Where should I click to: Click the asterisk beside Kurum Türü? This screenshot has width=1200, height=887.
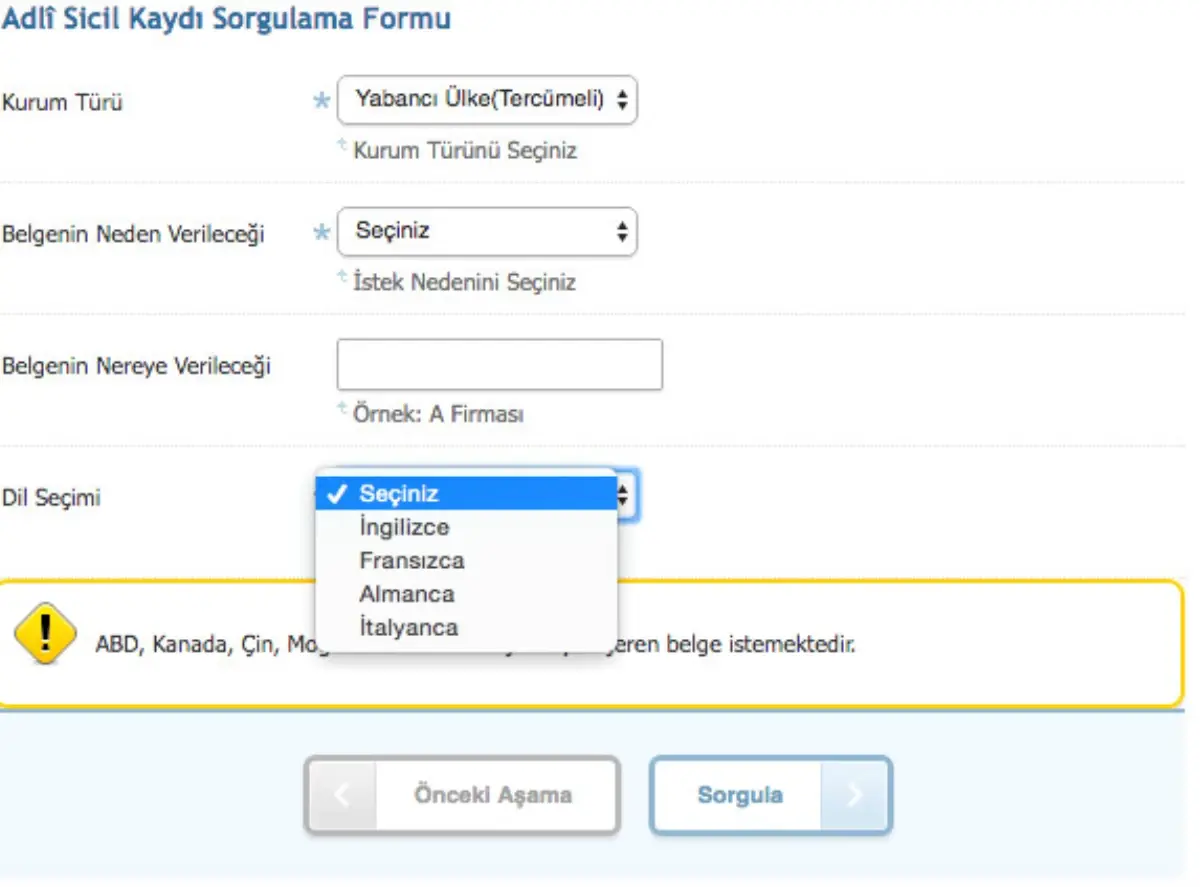pyautogui.click(x=322, y=101)
